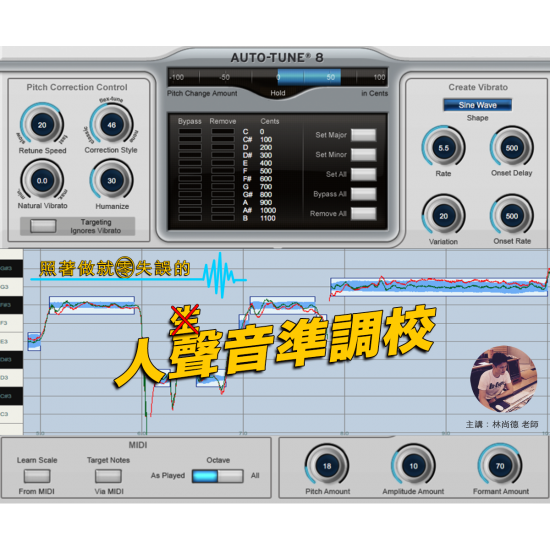
Task: Click the instructor photo thumbnail
Action: pos(504,379)
